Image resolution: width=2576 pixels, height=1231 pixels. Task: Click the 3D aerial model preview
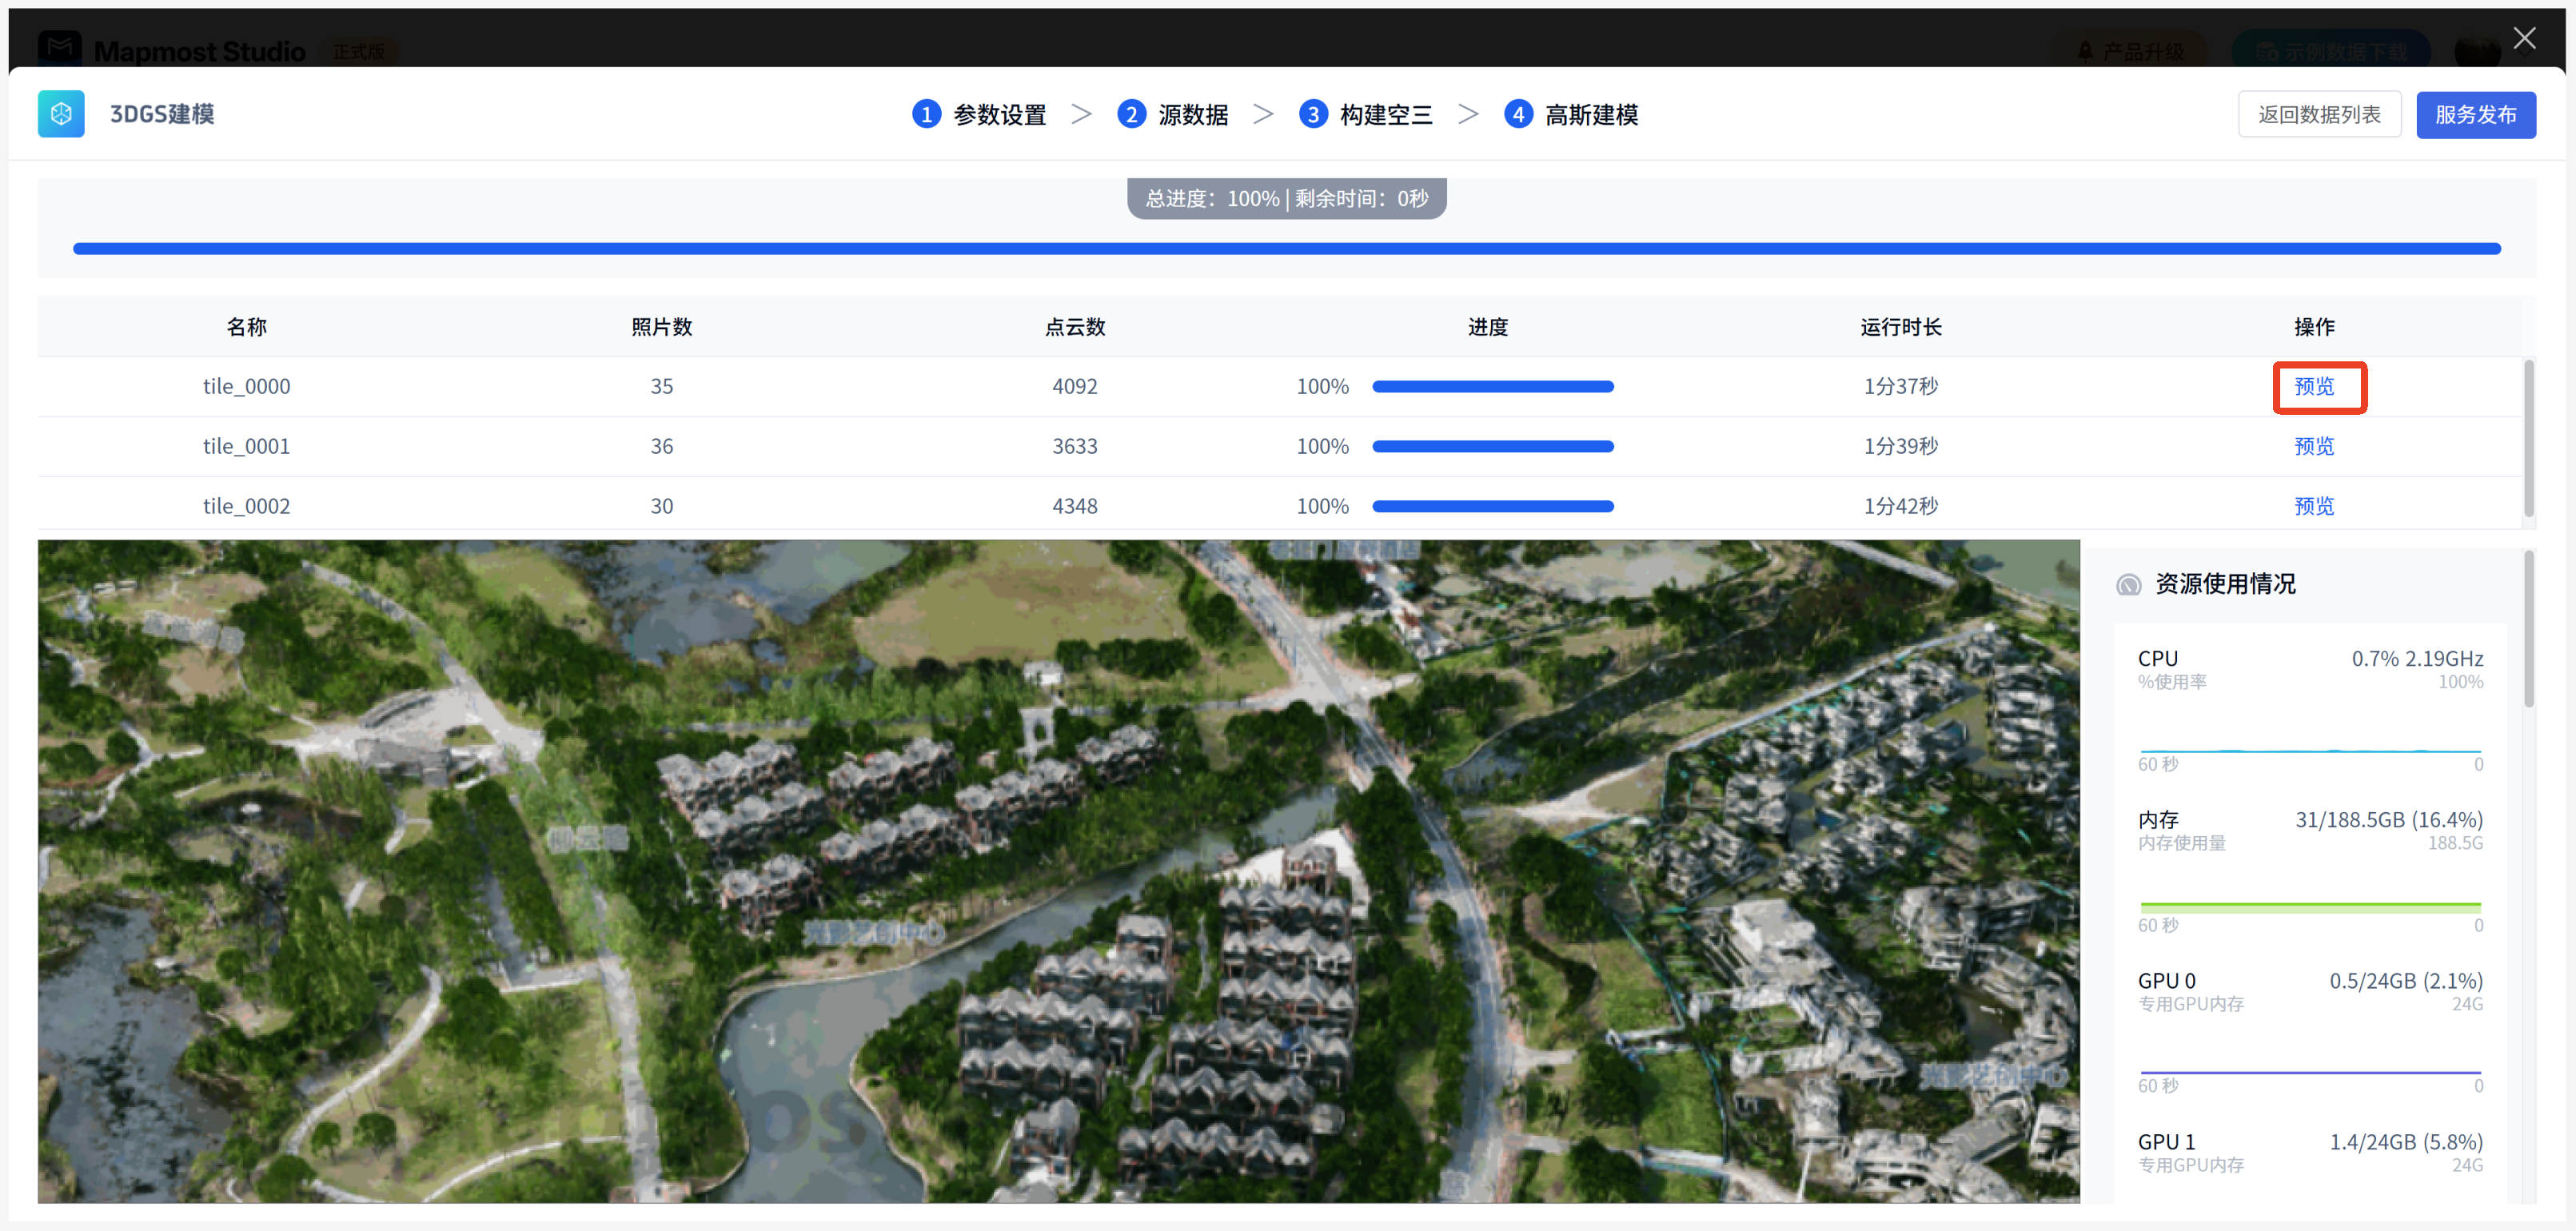click(1058, 870)
